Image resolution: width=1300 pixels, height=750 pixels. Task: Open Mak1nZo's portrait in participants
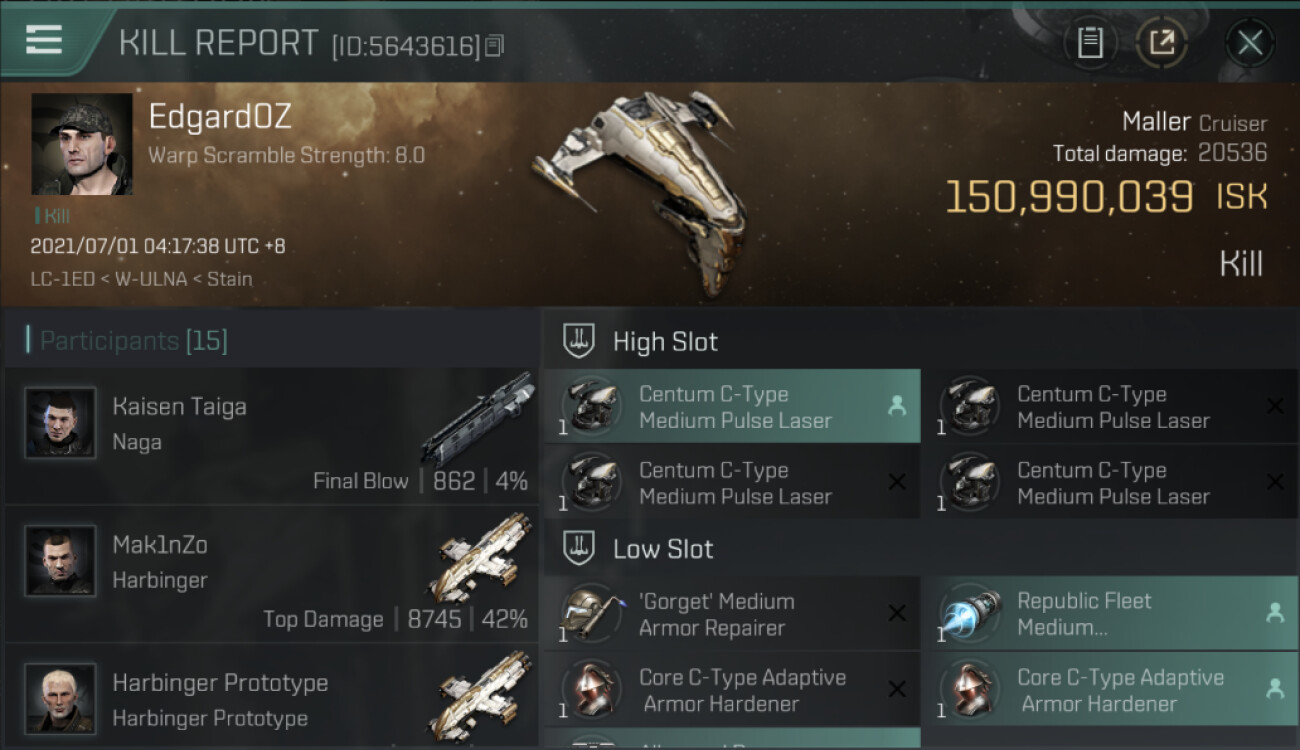(x=60, y=560)
